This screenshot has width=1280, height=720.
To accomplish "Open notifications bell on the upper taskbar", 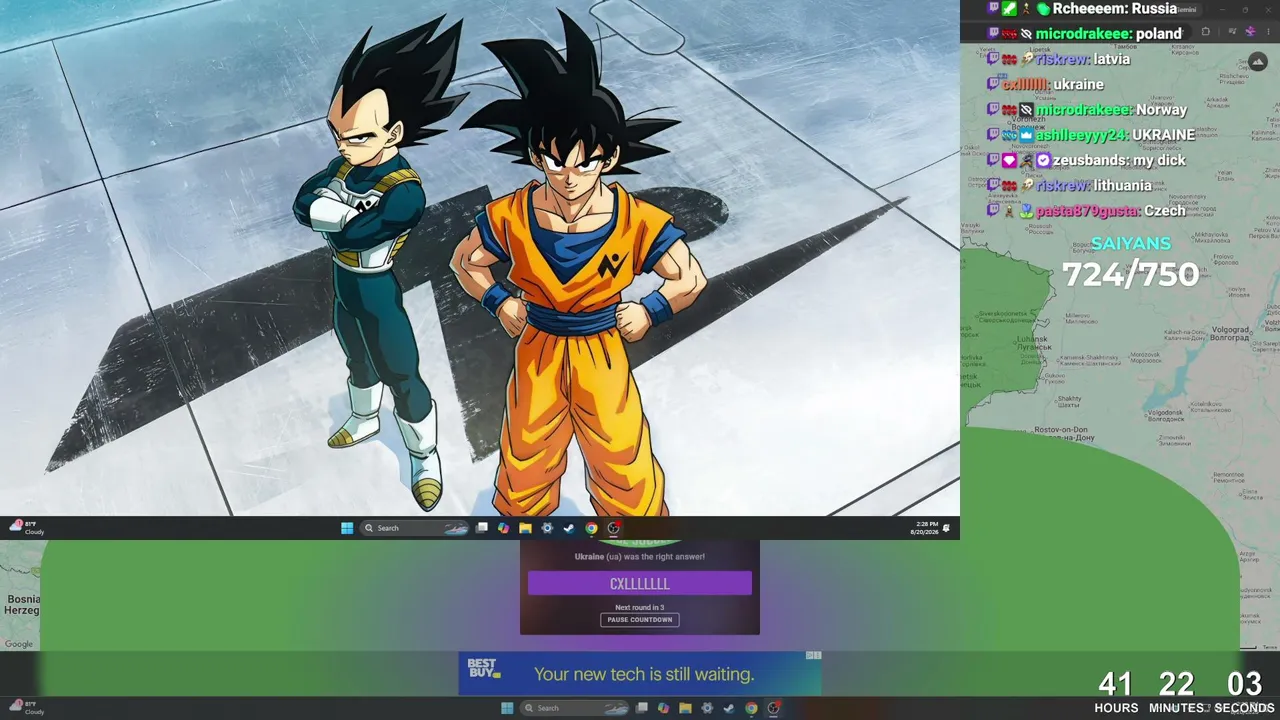I will pos(946,528).
